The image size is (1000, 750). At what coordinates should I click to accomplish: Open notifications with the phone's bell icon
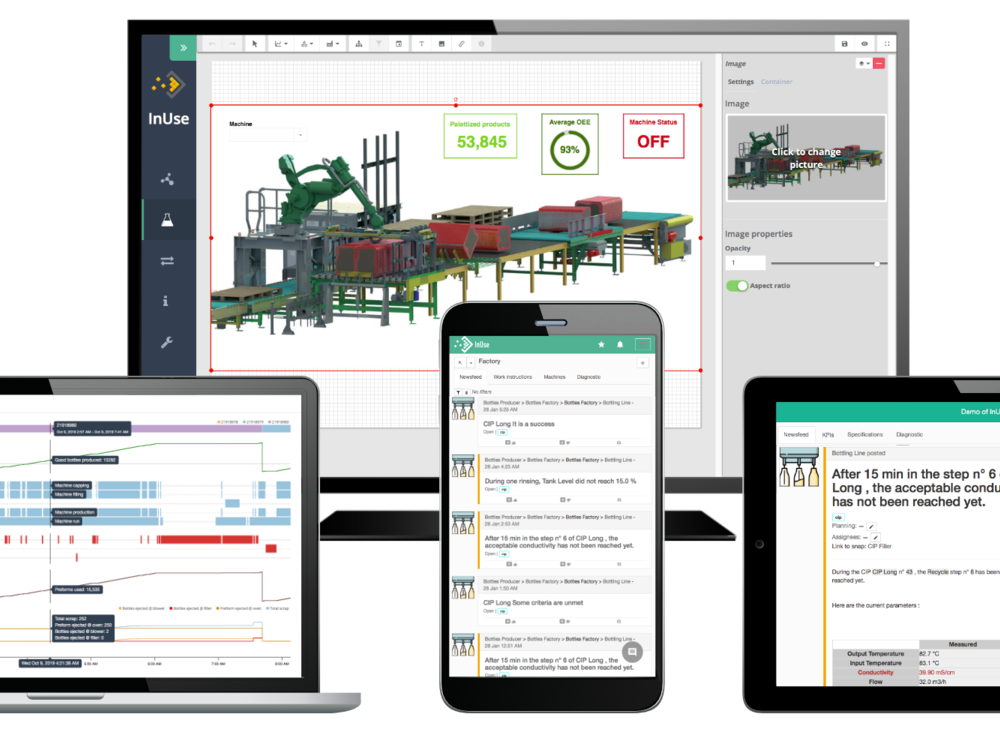620,344
